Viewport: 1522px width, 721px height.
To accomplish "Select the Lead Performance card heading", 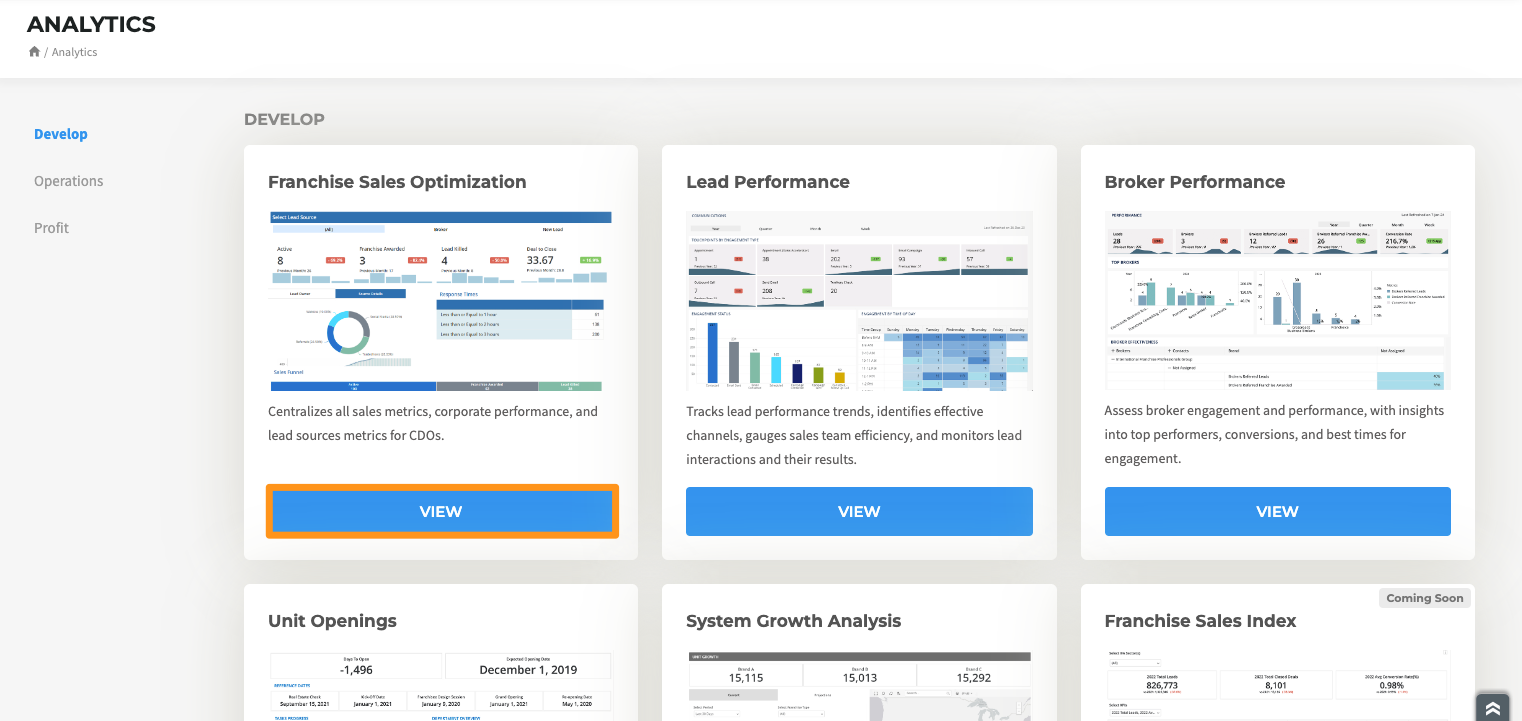I will pos(768,182).
